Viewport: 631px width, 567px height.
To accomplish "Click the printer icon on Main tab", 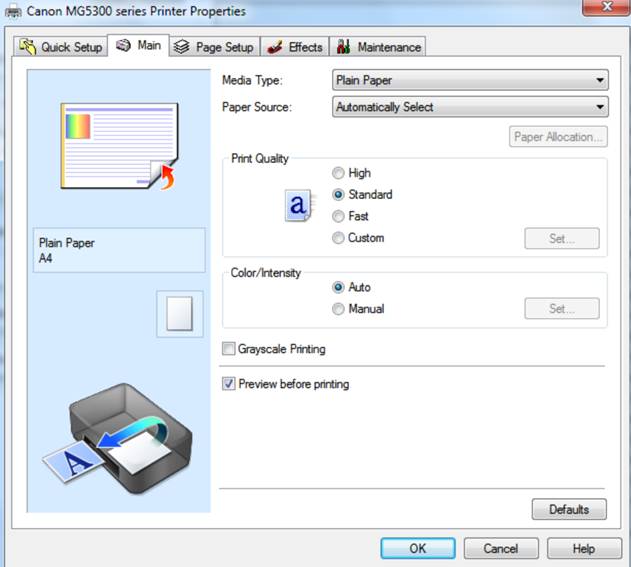I will tap(123, 45).
